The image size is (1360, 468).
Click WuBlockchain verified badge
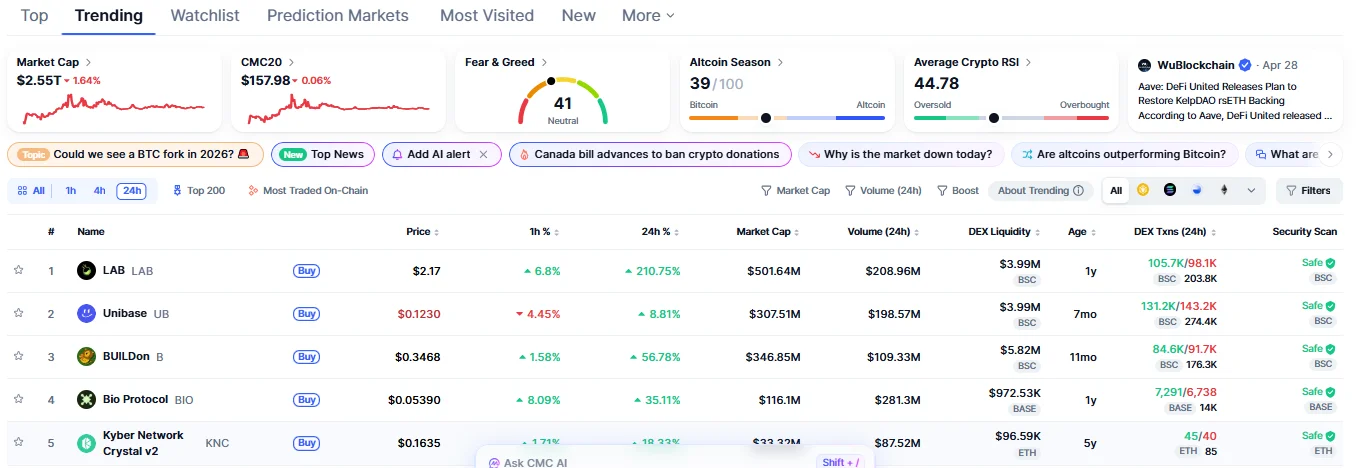1245,65
